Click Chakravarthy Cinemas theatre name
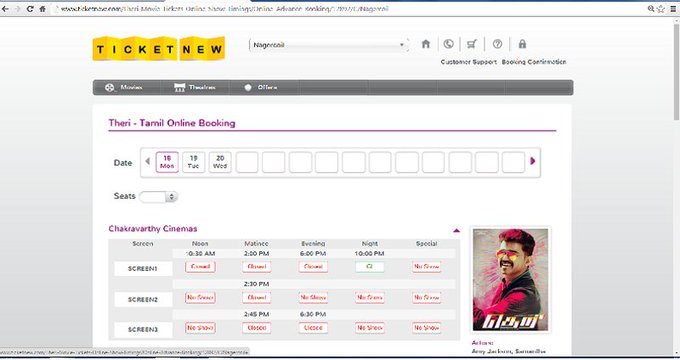This screenshot has height=360, width=680. tap(153, 229)
